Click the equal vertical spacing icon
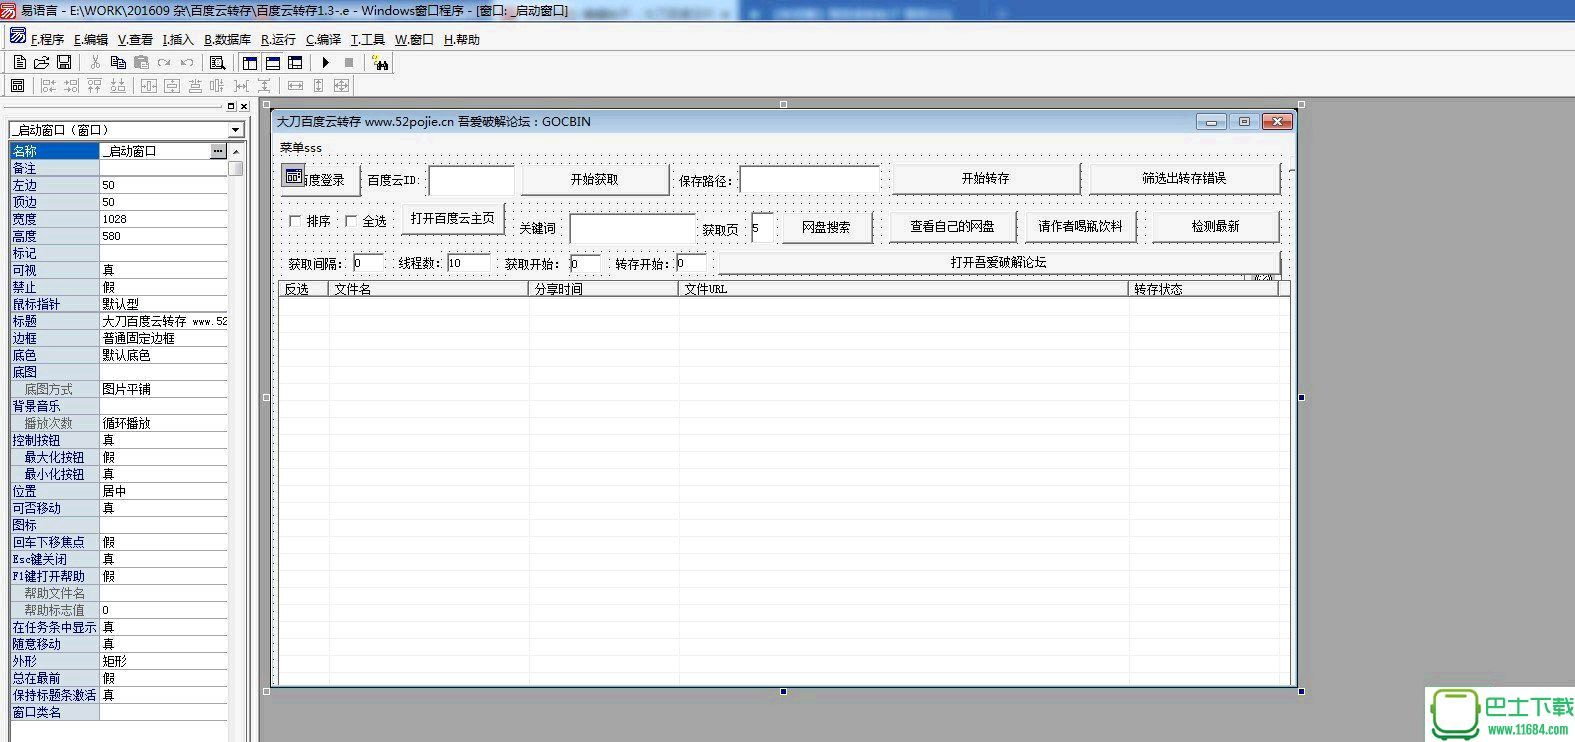 tap(264, 86)
